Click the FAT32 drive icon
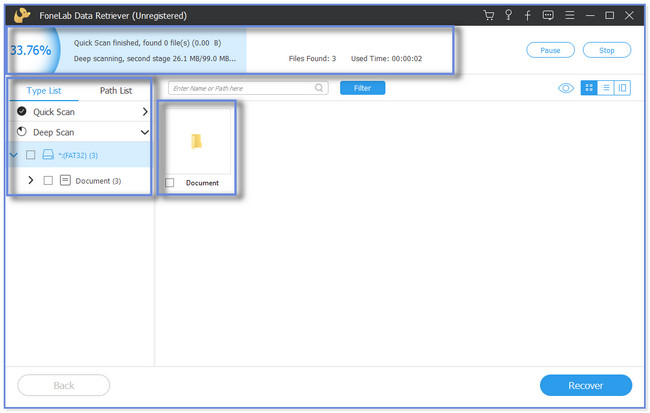 point(48,155)
